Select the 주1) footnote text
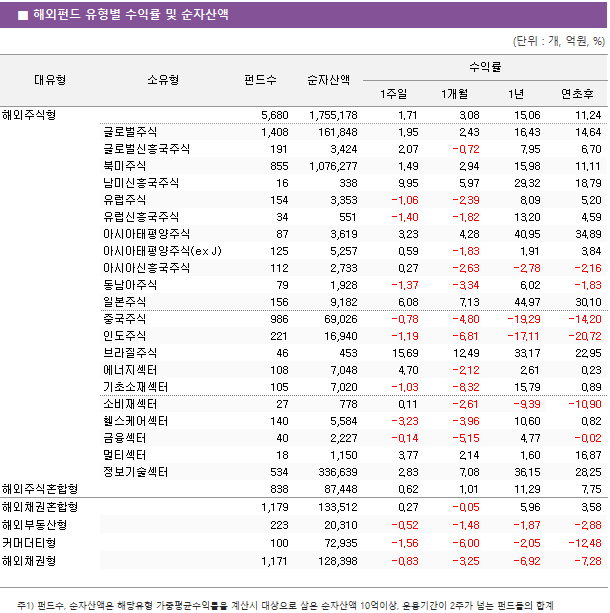This screenshot has width=610, height=613. [x=285, y=606]
